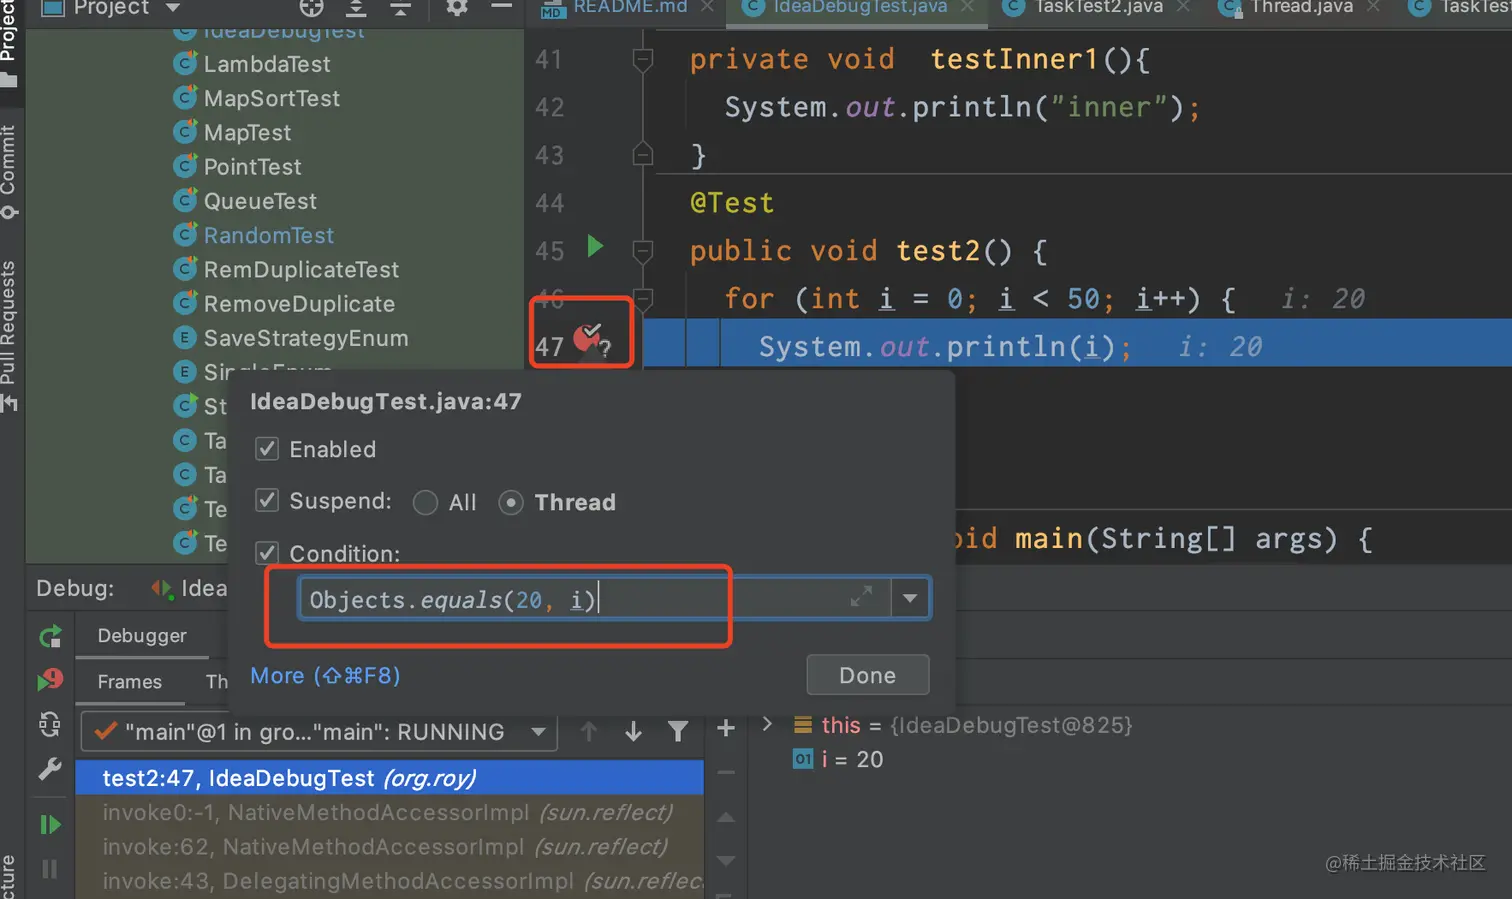1512x899 pixels.
Task: Select RemDuplicateTest in the project tree
Action: 301,269
